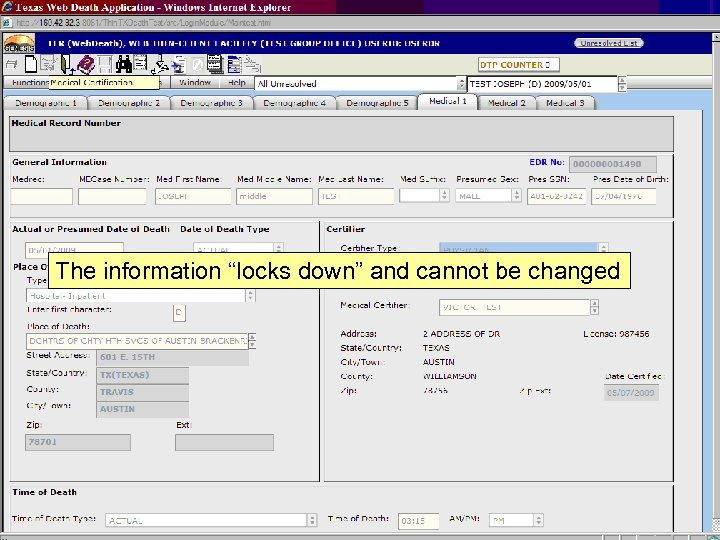720x540 pixels.
Task: Switch to the Demographic 1 tab
Action: tap(45, 103)
